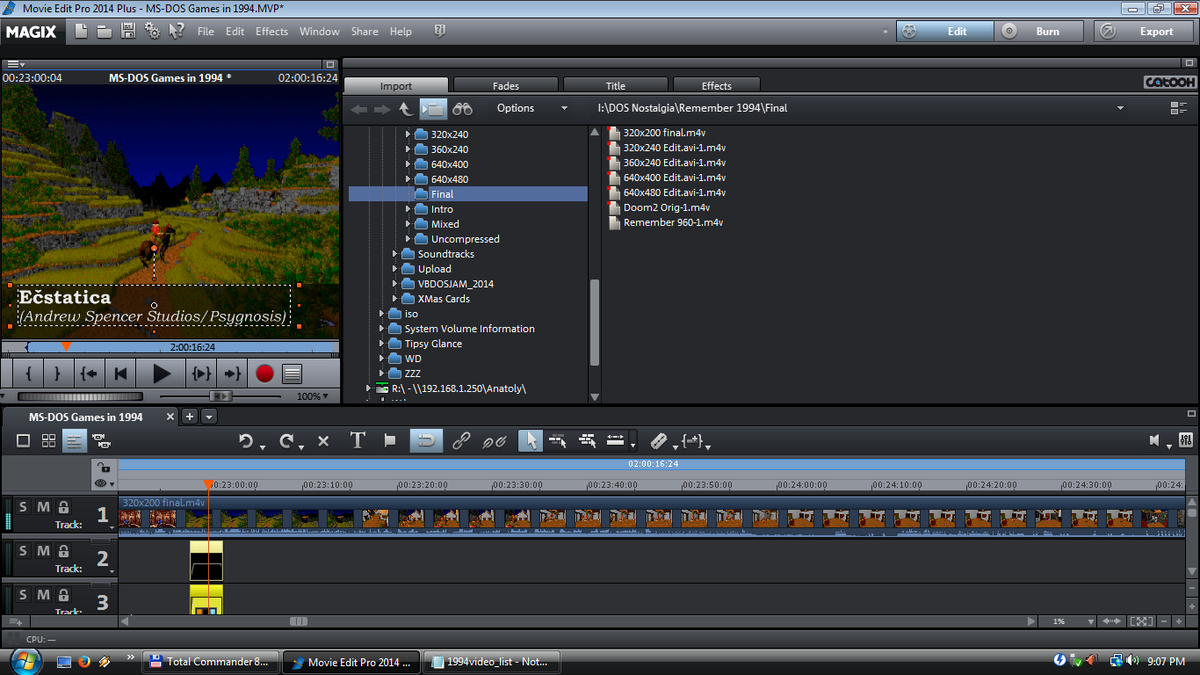1200x675 pixels.
Task: Switch to timeline mode view icon
Action: click(75, 441)
